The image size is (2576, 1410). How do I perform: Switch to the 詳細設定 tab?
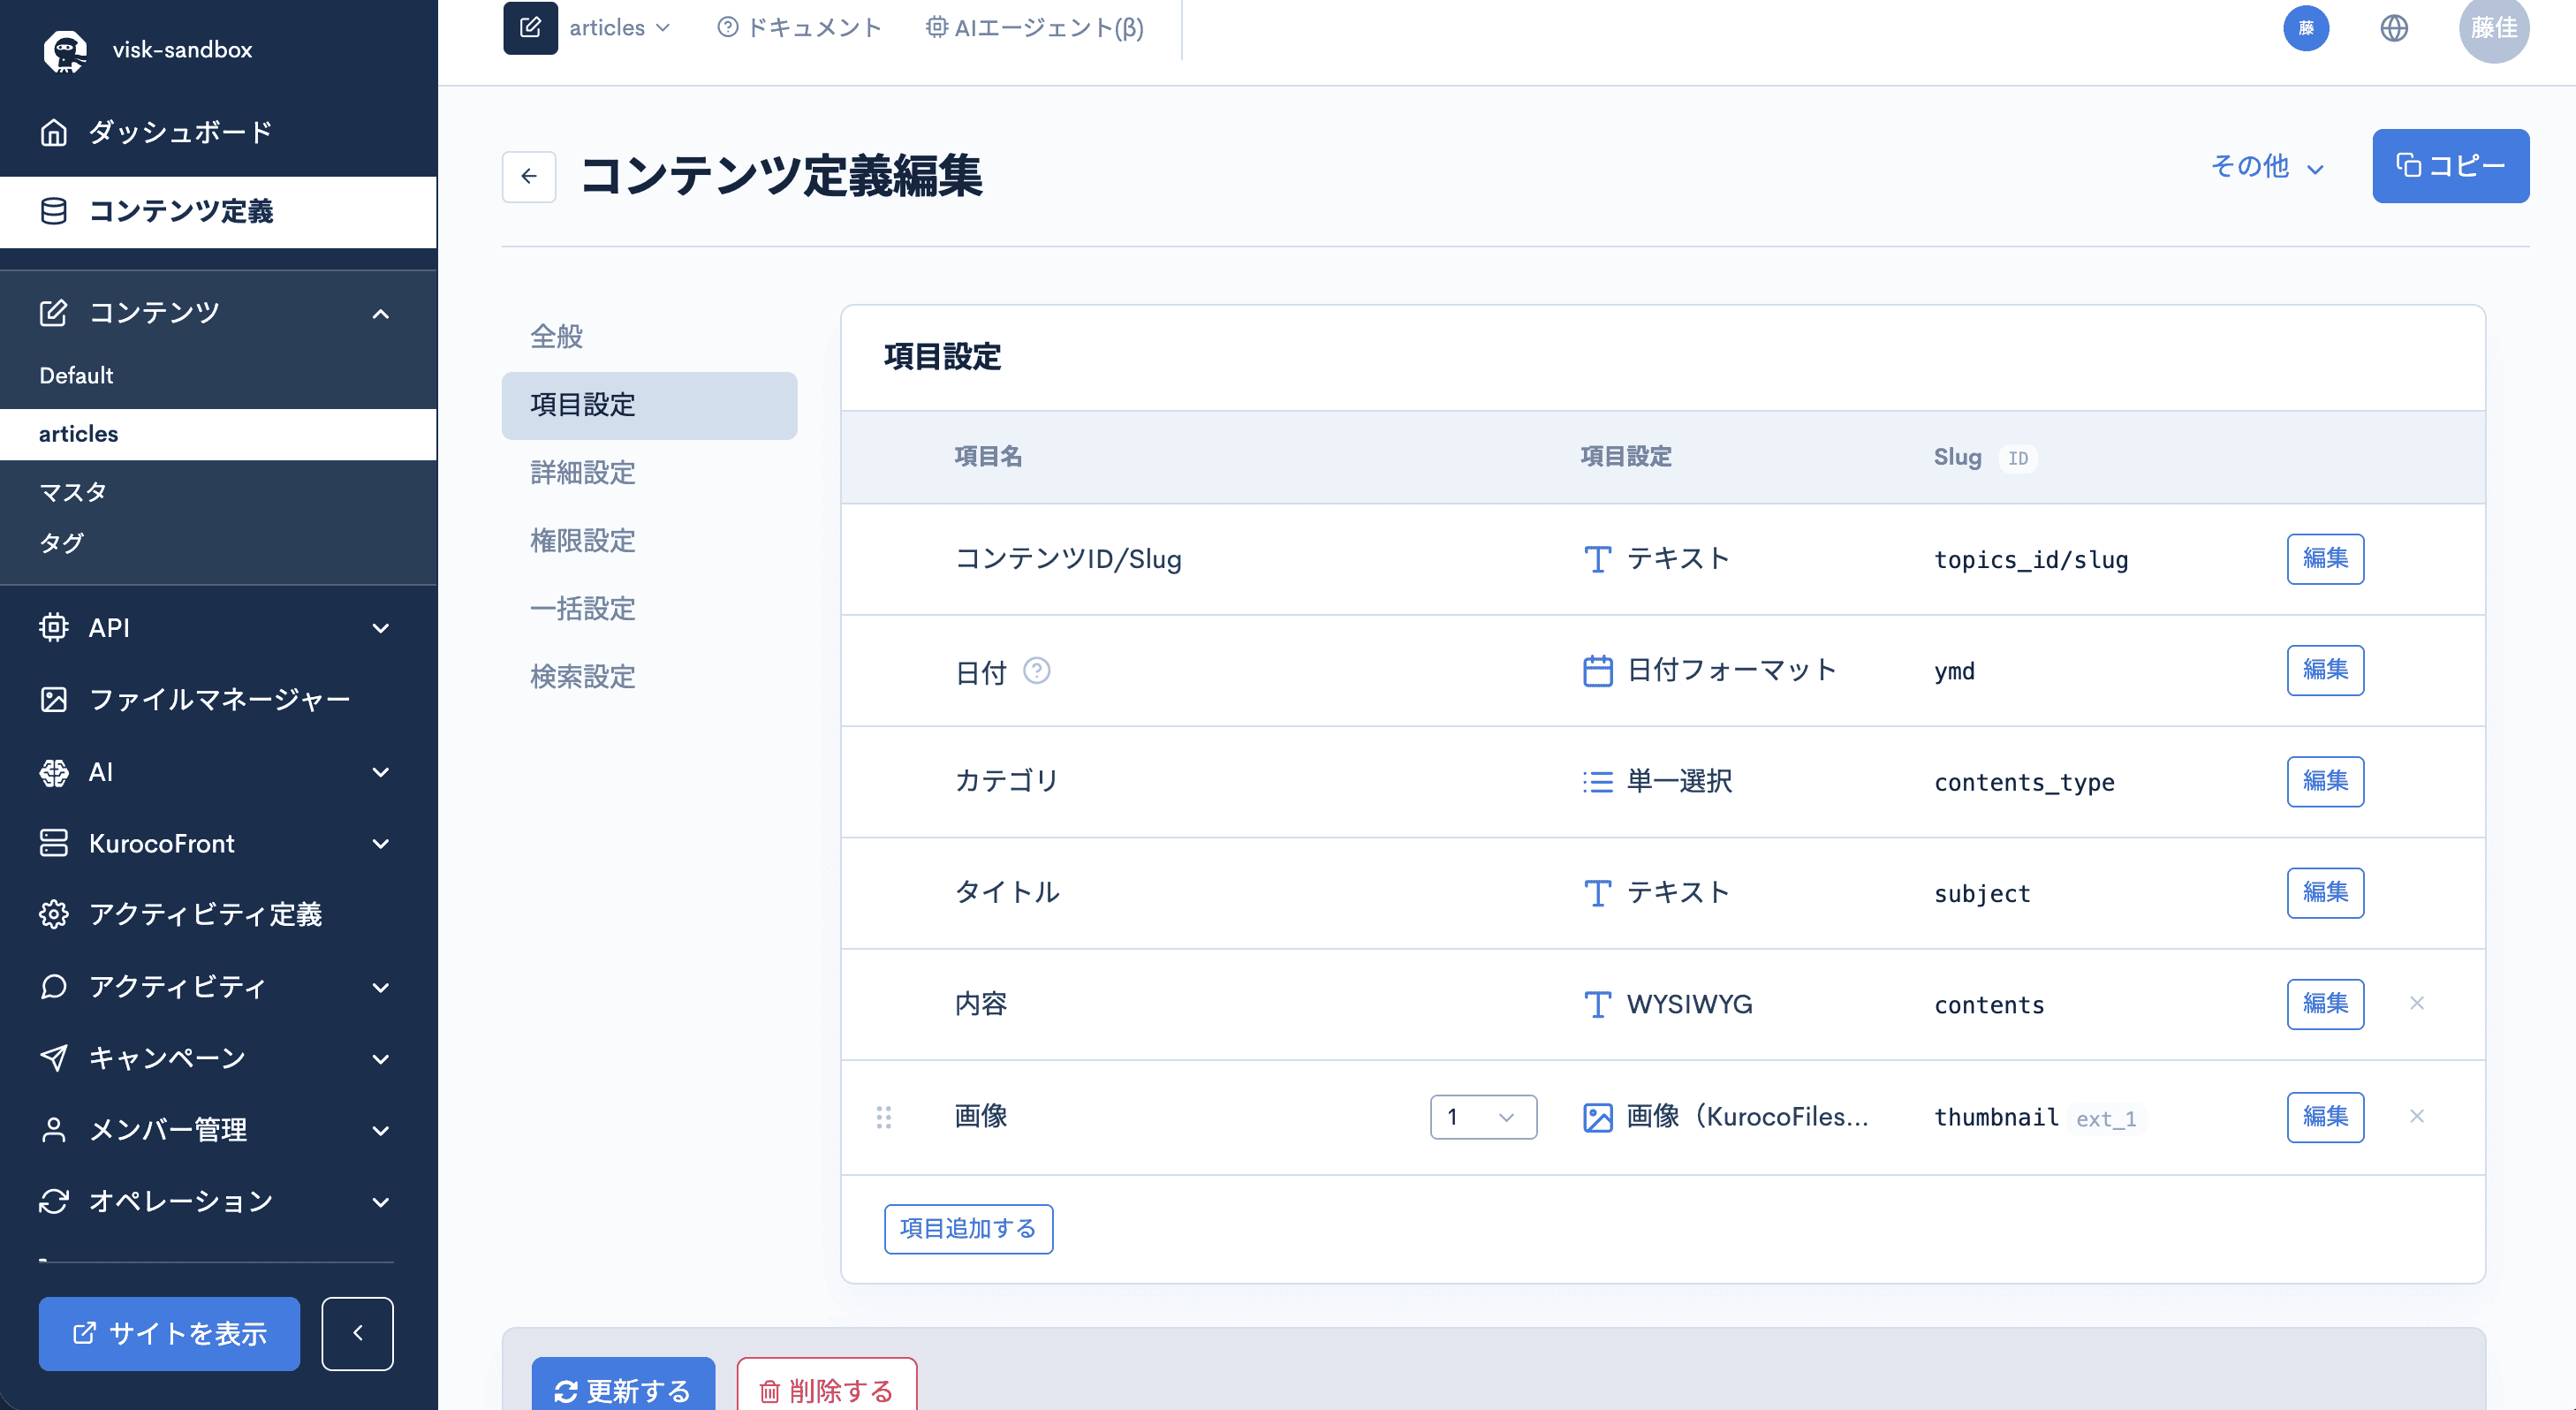(x=583, y=472)
